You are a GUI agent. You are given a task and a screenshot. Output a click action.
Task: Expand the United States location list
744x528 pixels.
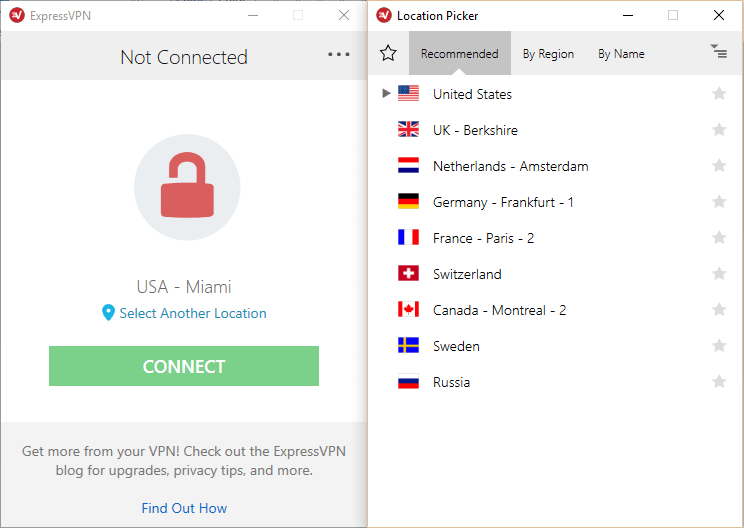[x=387, y=94]
